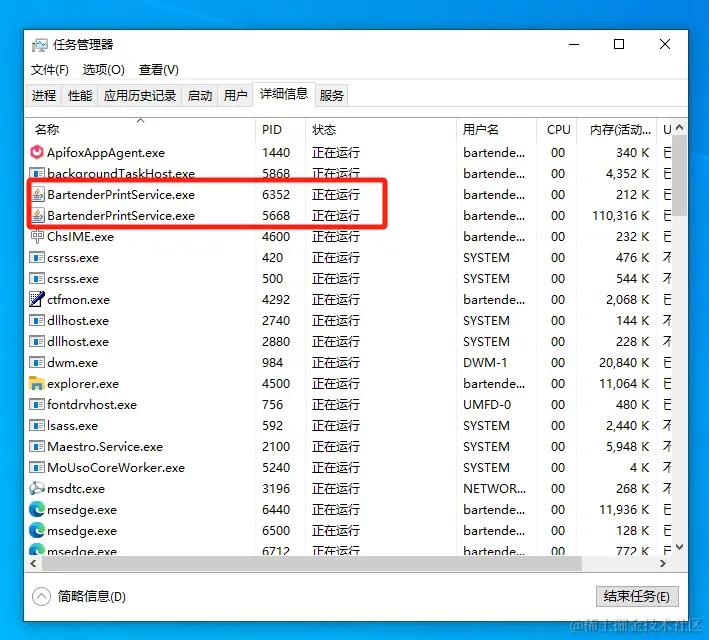The image size is (709, 640).
Task: Click the icon of csrss.exe PID 420
Action: coord(37,257)
